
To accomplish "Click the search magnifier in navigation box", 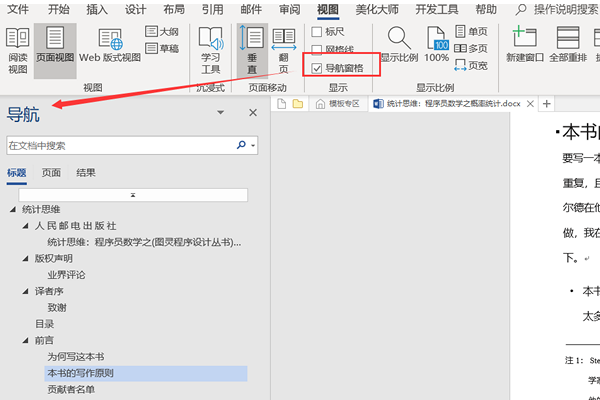I will [x=241, y=145].
